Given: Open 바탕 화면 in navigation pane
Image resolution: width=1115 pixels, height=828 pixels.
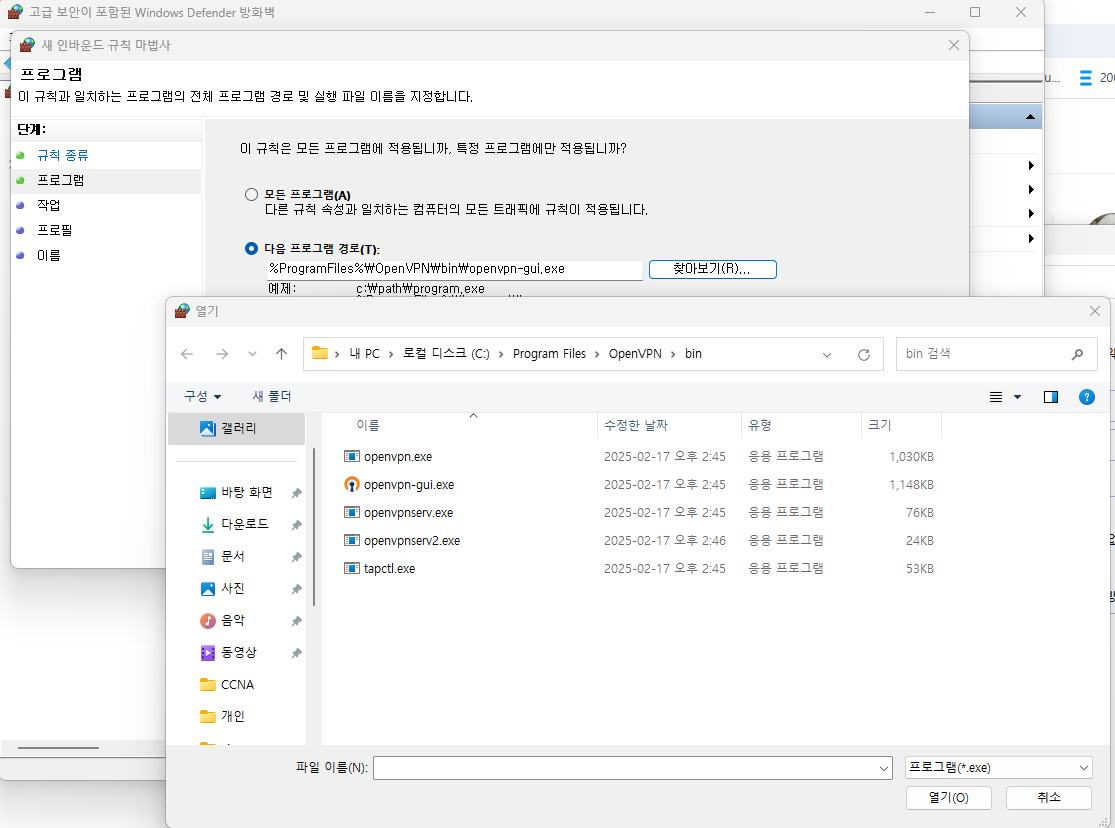Looking at the screenshot, I should (246, 492).
